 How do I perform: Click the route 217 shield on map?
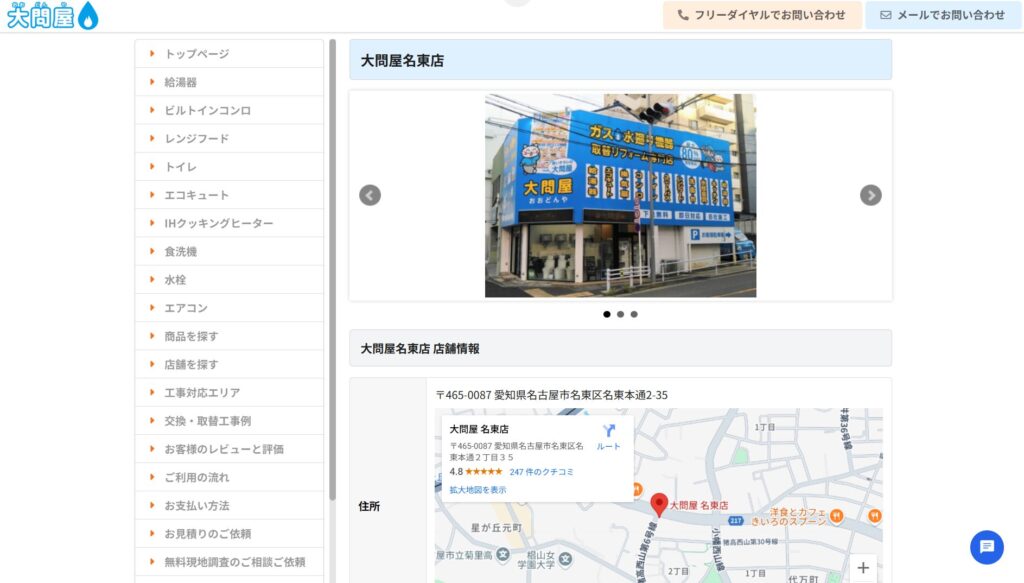click(736, 520)
